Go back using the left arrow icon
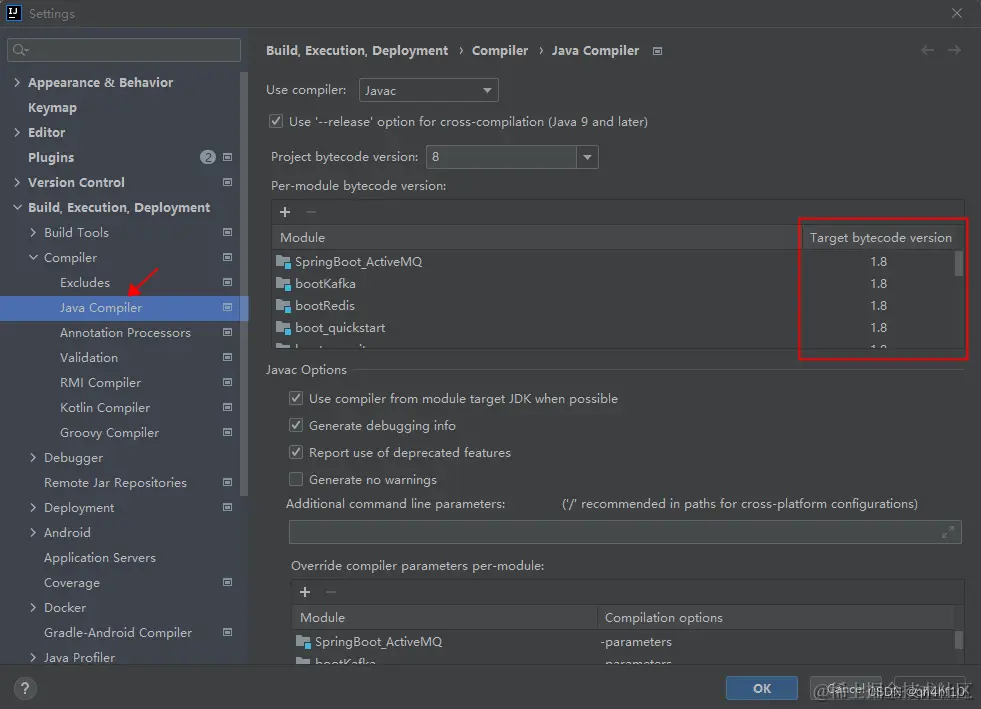The image size is (981, 709). [927, 50]
